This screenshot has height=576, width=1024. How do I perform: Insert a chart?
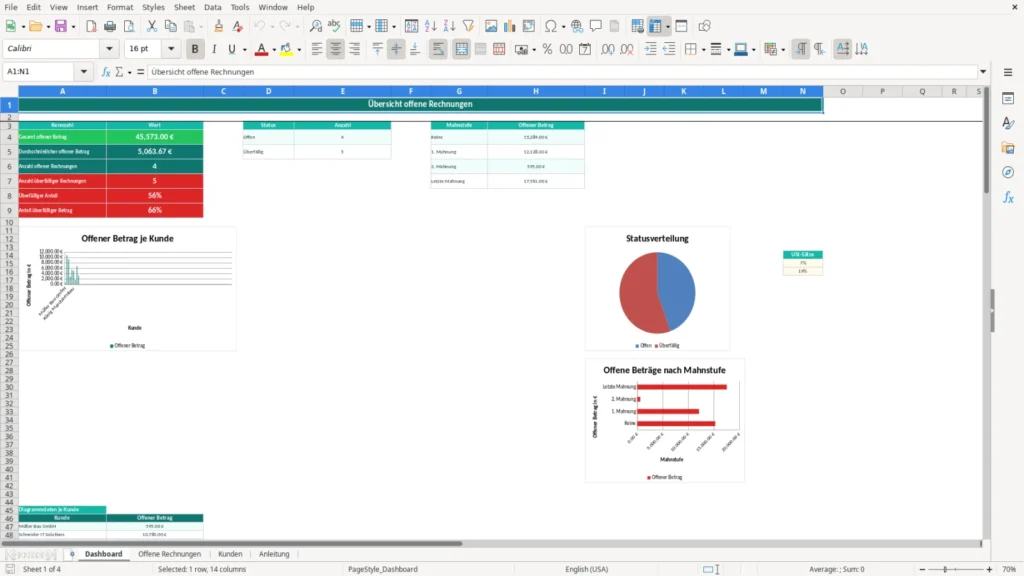[x=509, y=26]
